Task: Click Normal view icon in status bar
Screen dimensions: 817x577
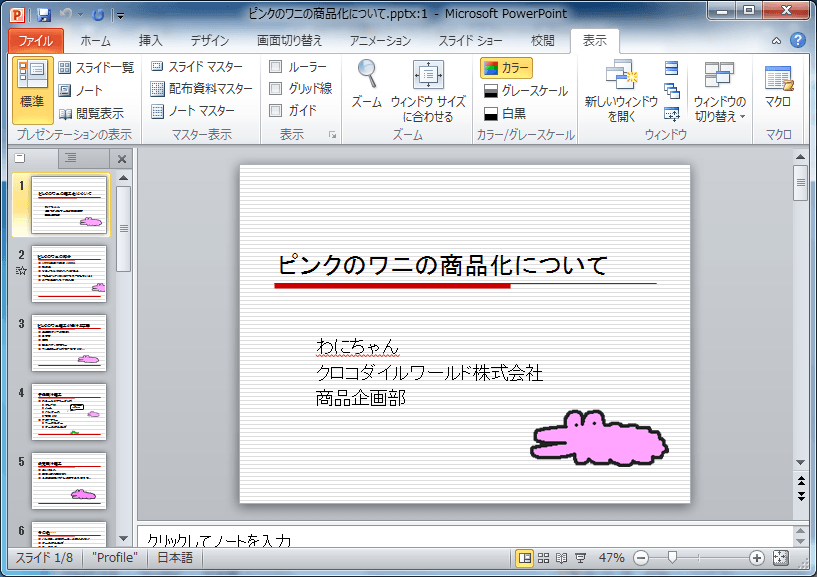Action: click(525, 558)
